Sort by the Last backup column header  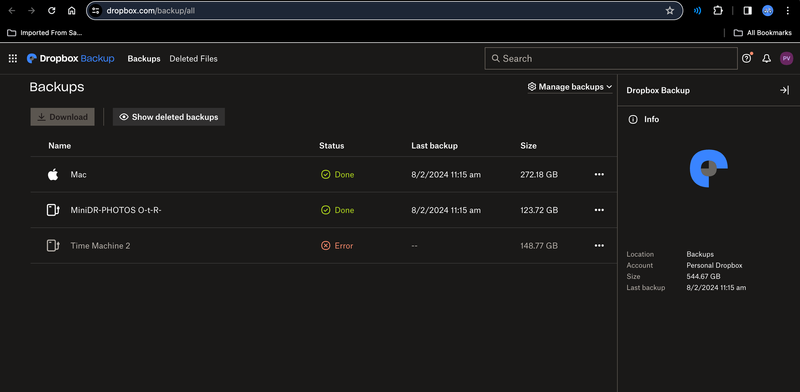pyautogui.click(x=434, y=145)
